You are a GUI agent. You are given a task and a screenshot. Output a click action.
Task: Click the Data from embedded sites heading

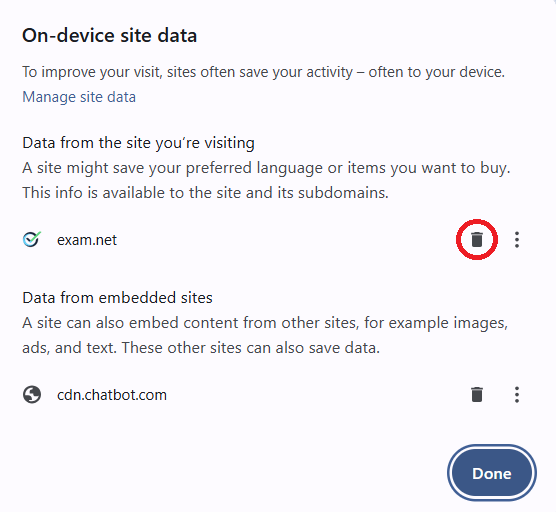pos(117,298)
